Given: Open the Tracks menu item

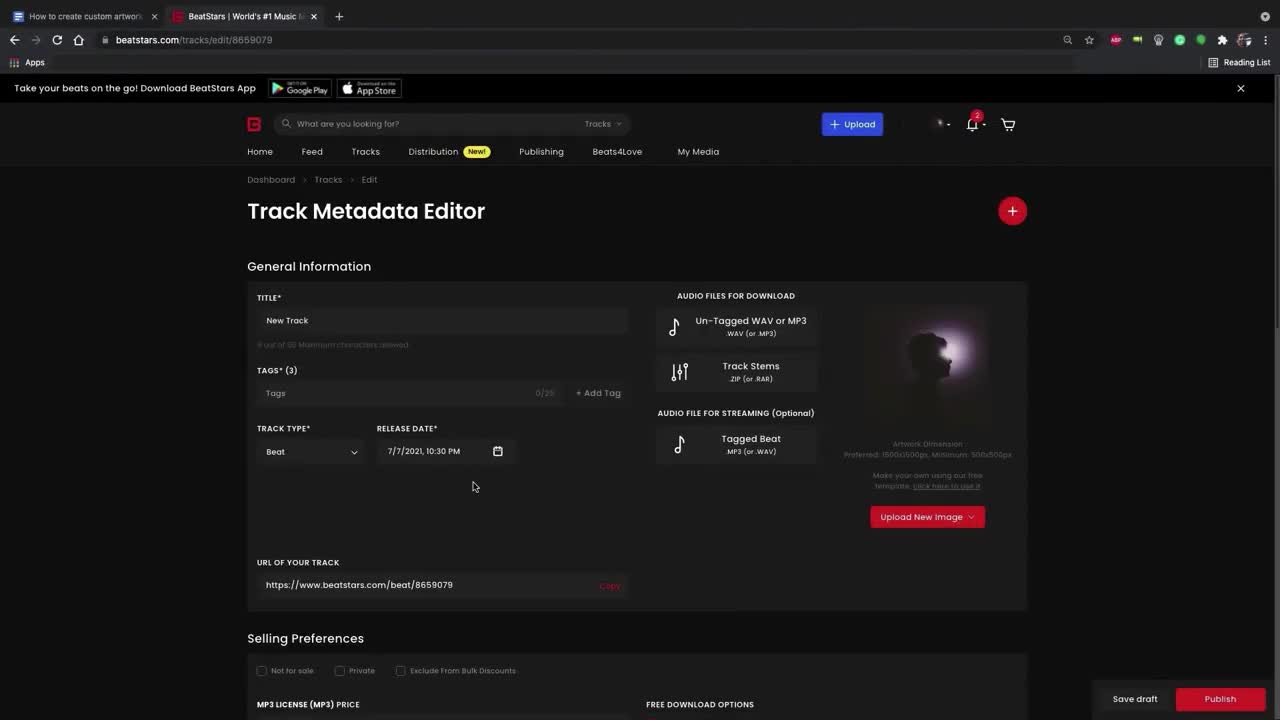Looking at the screenshot, I should click(365, 152).
